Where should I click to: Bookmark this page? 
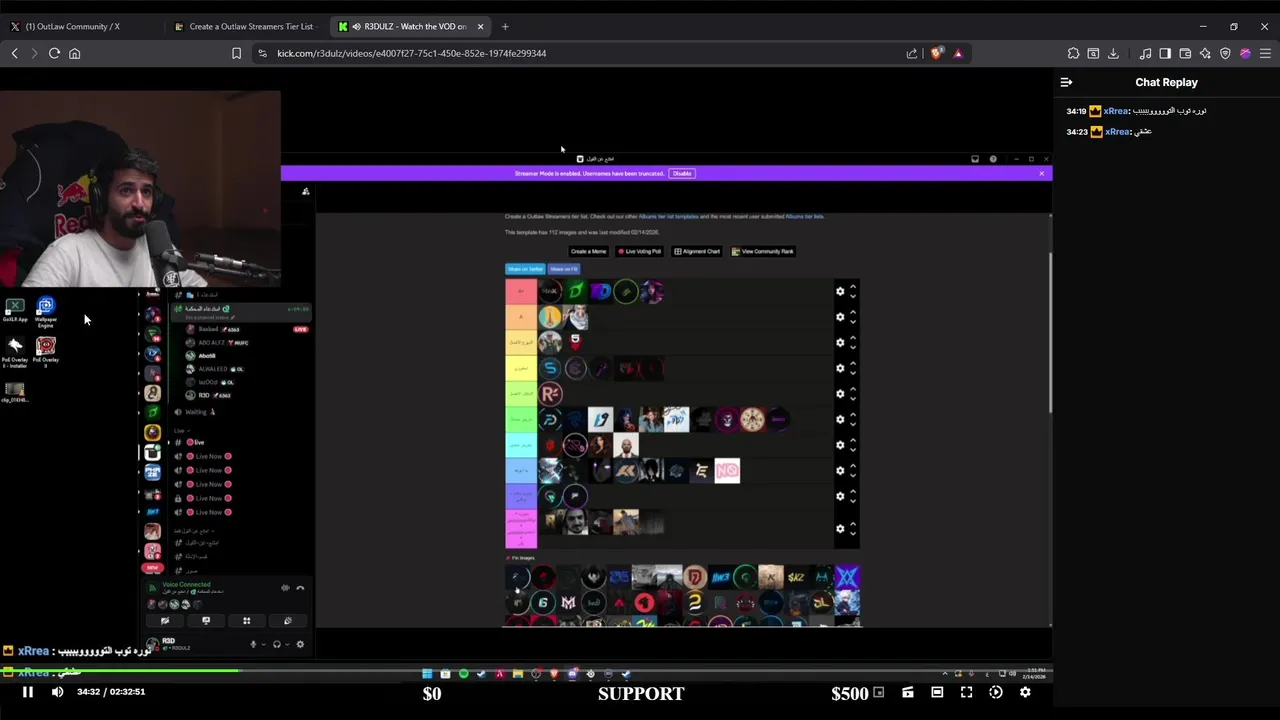pos(237,54)
